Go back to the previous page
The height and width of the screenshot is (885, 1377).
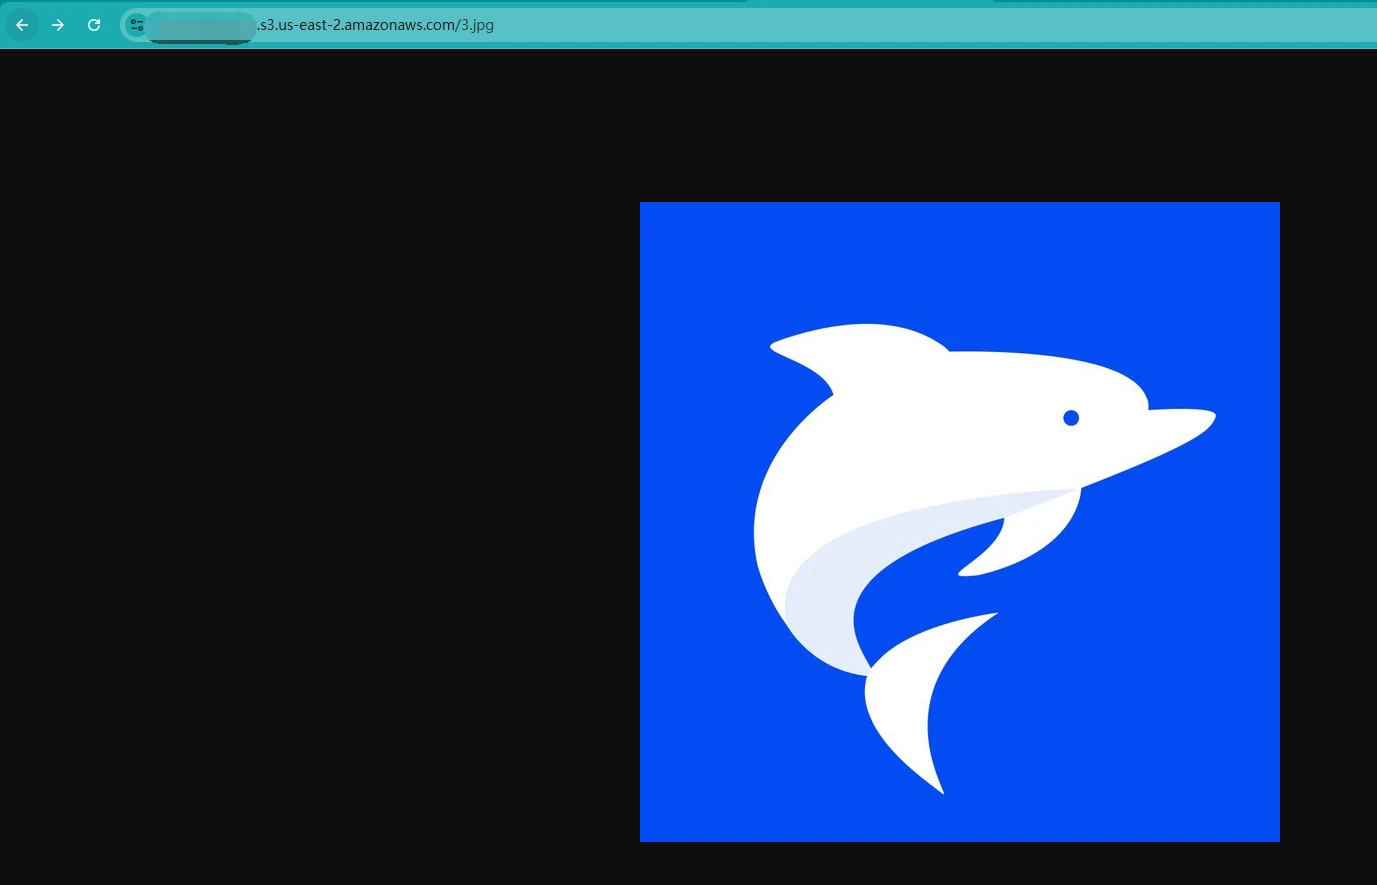(22, 25)
